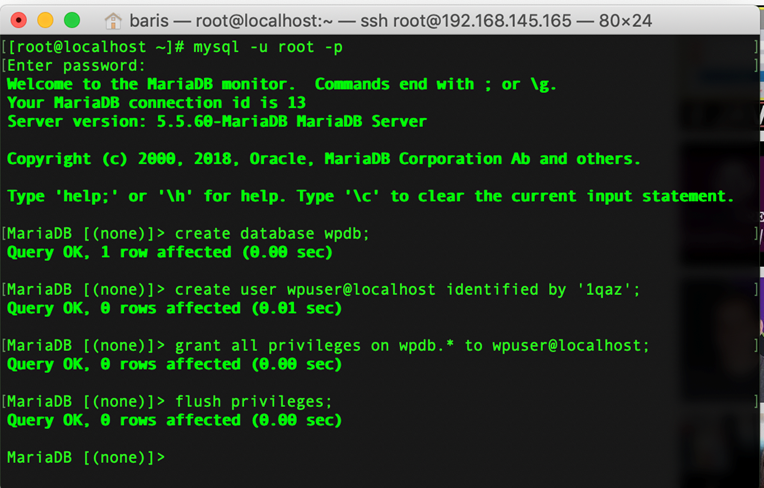The height and width of the screenshot is (488, 764).
Task: Click the yellow minimize window button
Action: pos(45,20)
